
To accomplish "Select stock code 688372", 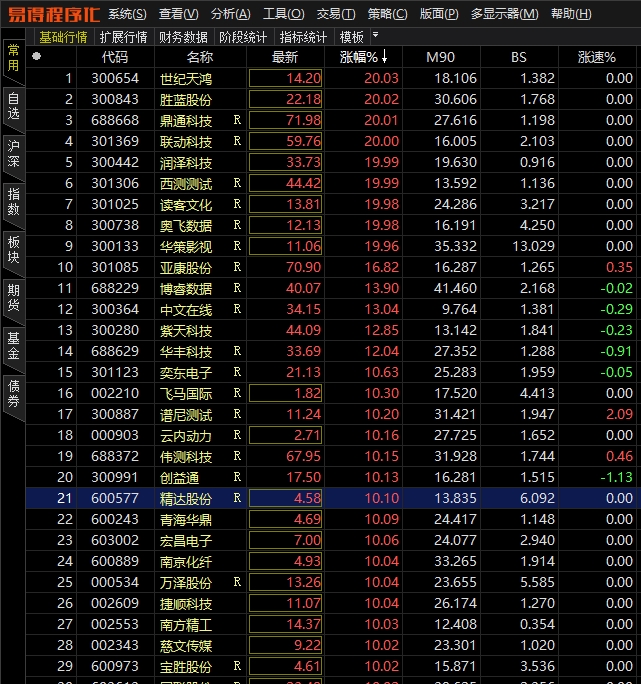I will 115,456.
